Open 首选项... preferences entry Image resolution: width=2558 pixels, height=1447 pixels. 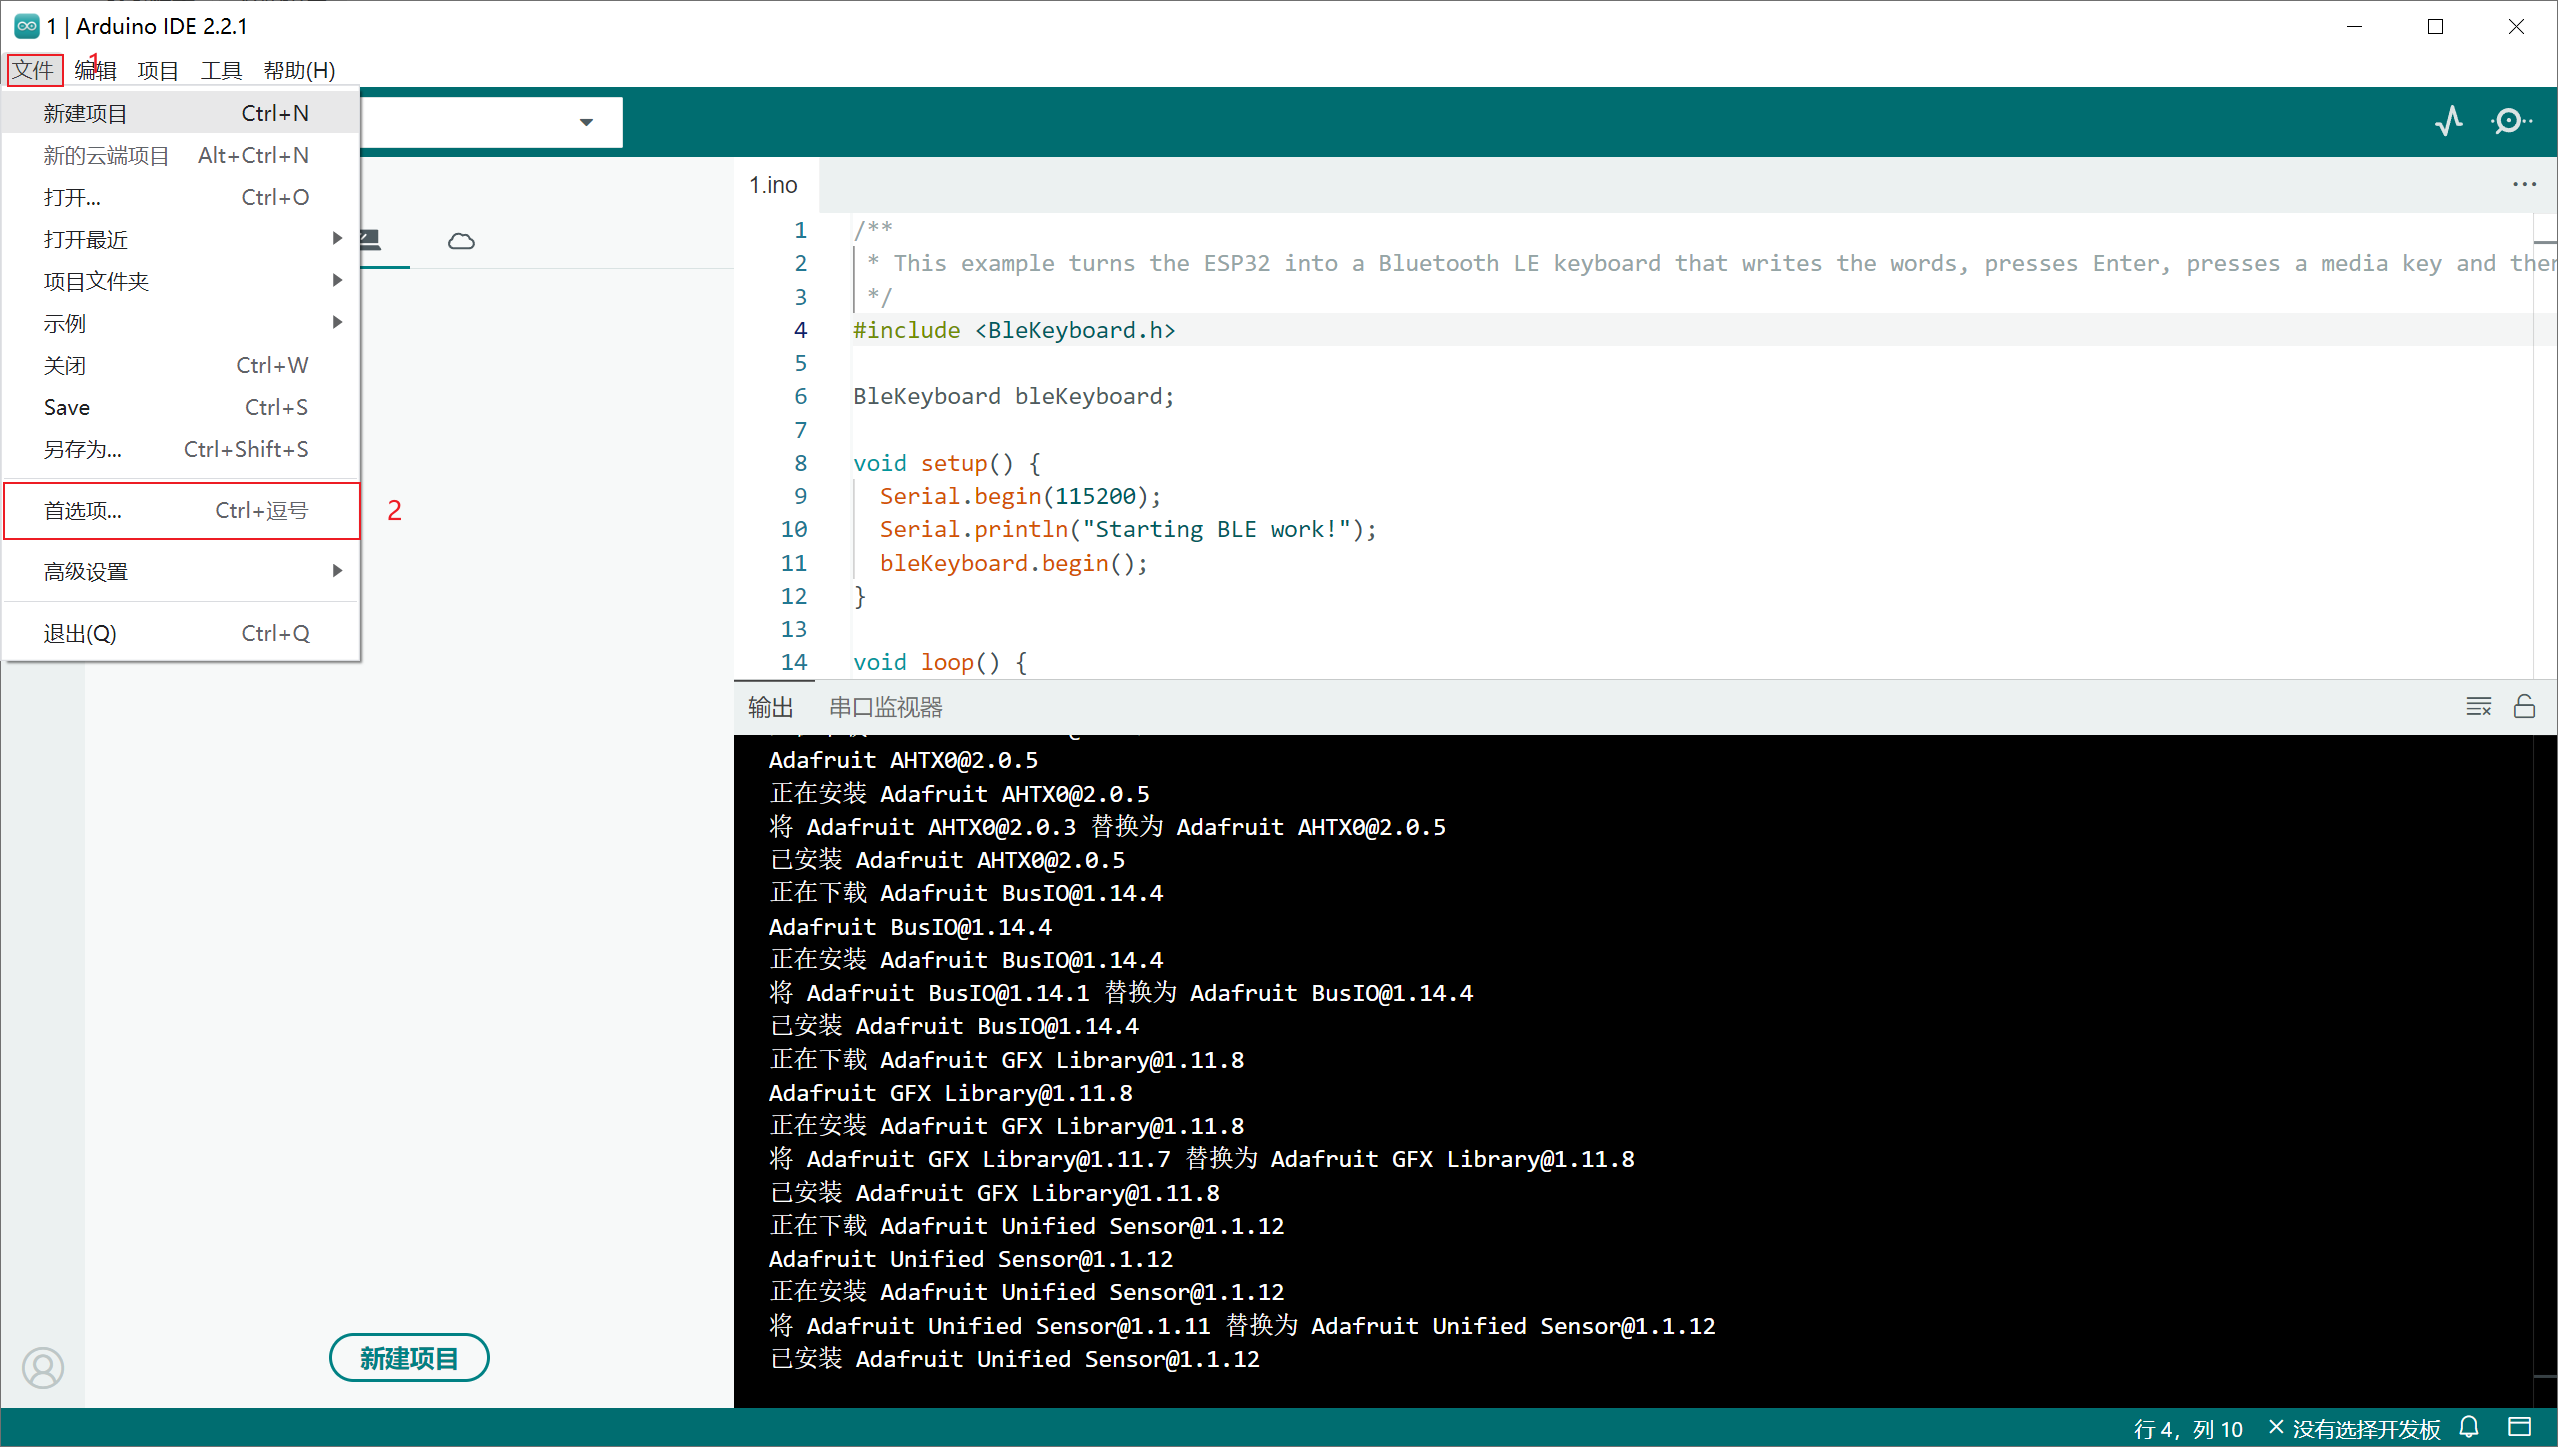[181, 510]
